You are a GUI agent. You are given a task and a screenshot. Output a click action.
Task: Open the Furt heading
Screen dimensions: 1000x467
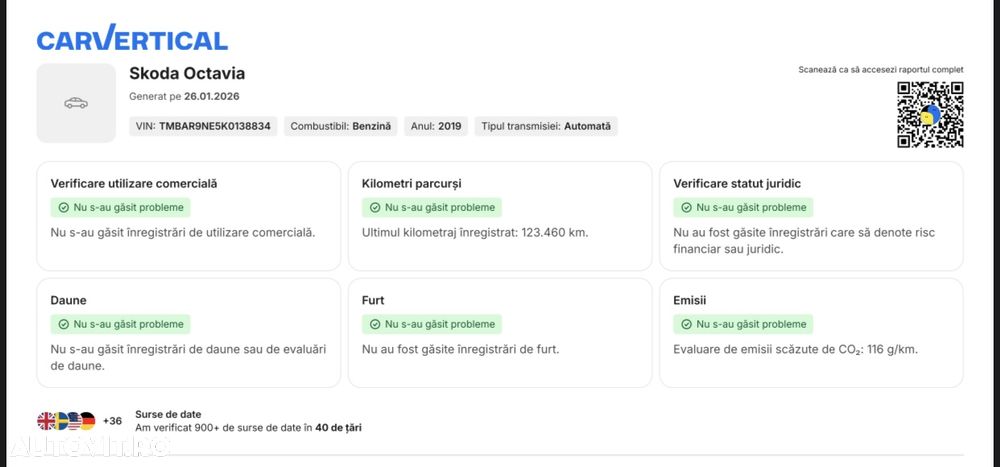pyautogui.click(x=373, y=300)
